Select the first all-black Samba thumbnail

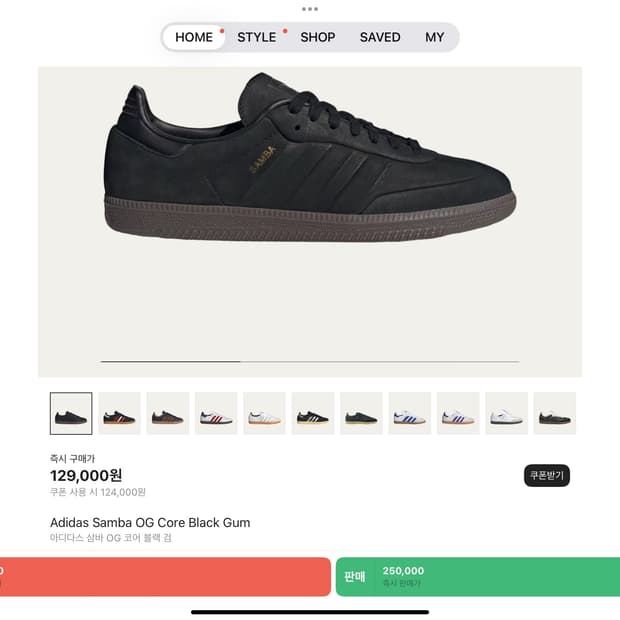coord(71,413)
